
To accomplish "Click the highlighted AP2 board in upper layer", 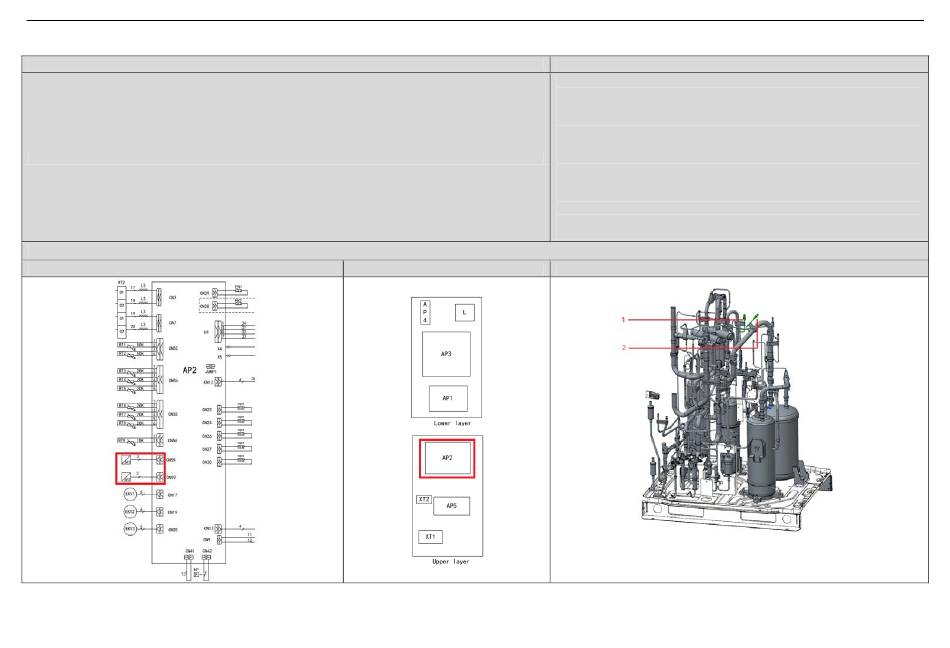I will tap(447, 458).
